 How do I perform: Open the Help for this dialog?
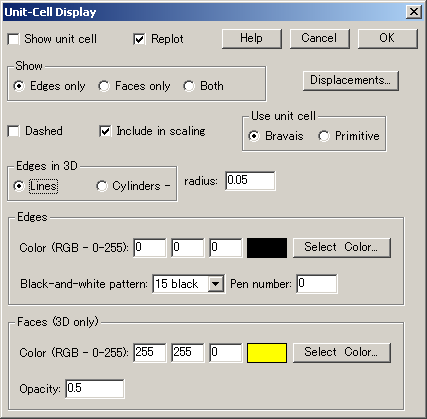click(252, 38)
